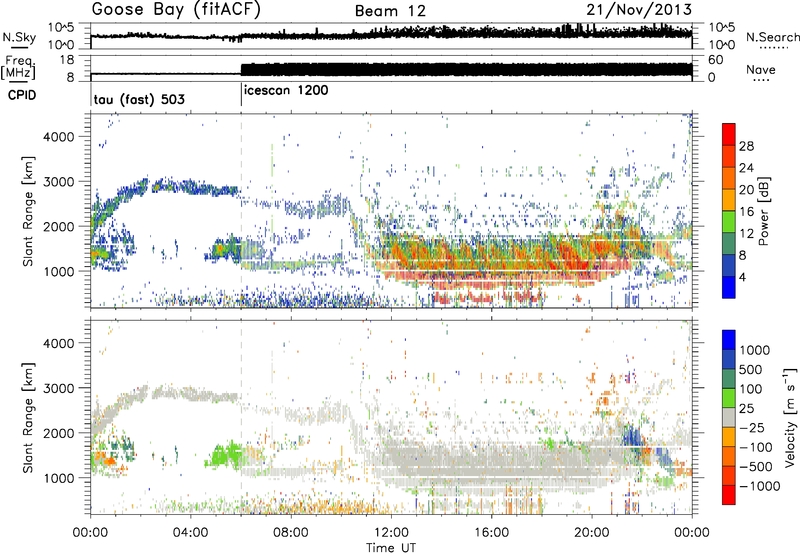Click the −1000 tick on Velocity colorbar
The height and width of the screenshot is (554, 800).
pos(759,486)
